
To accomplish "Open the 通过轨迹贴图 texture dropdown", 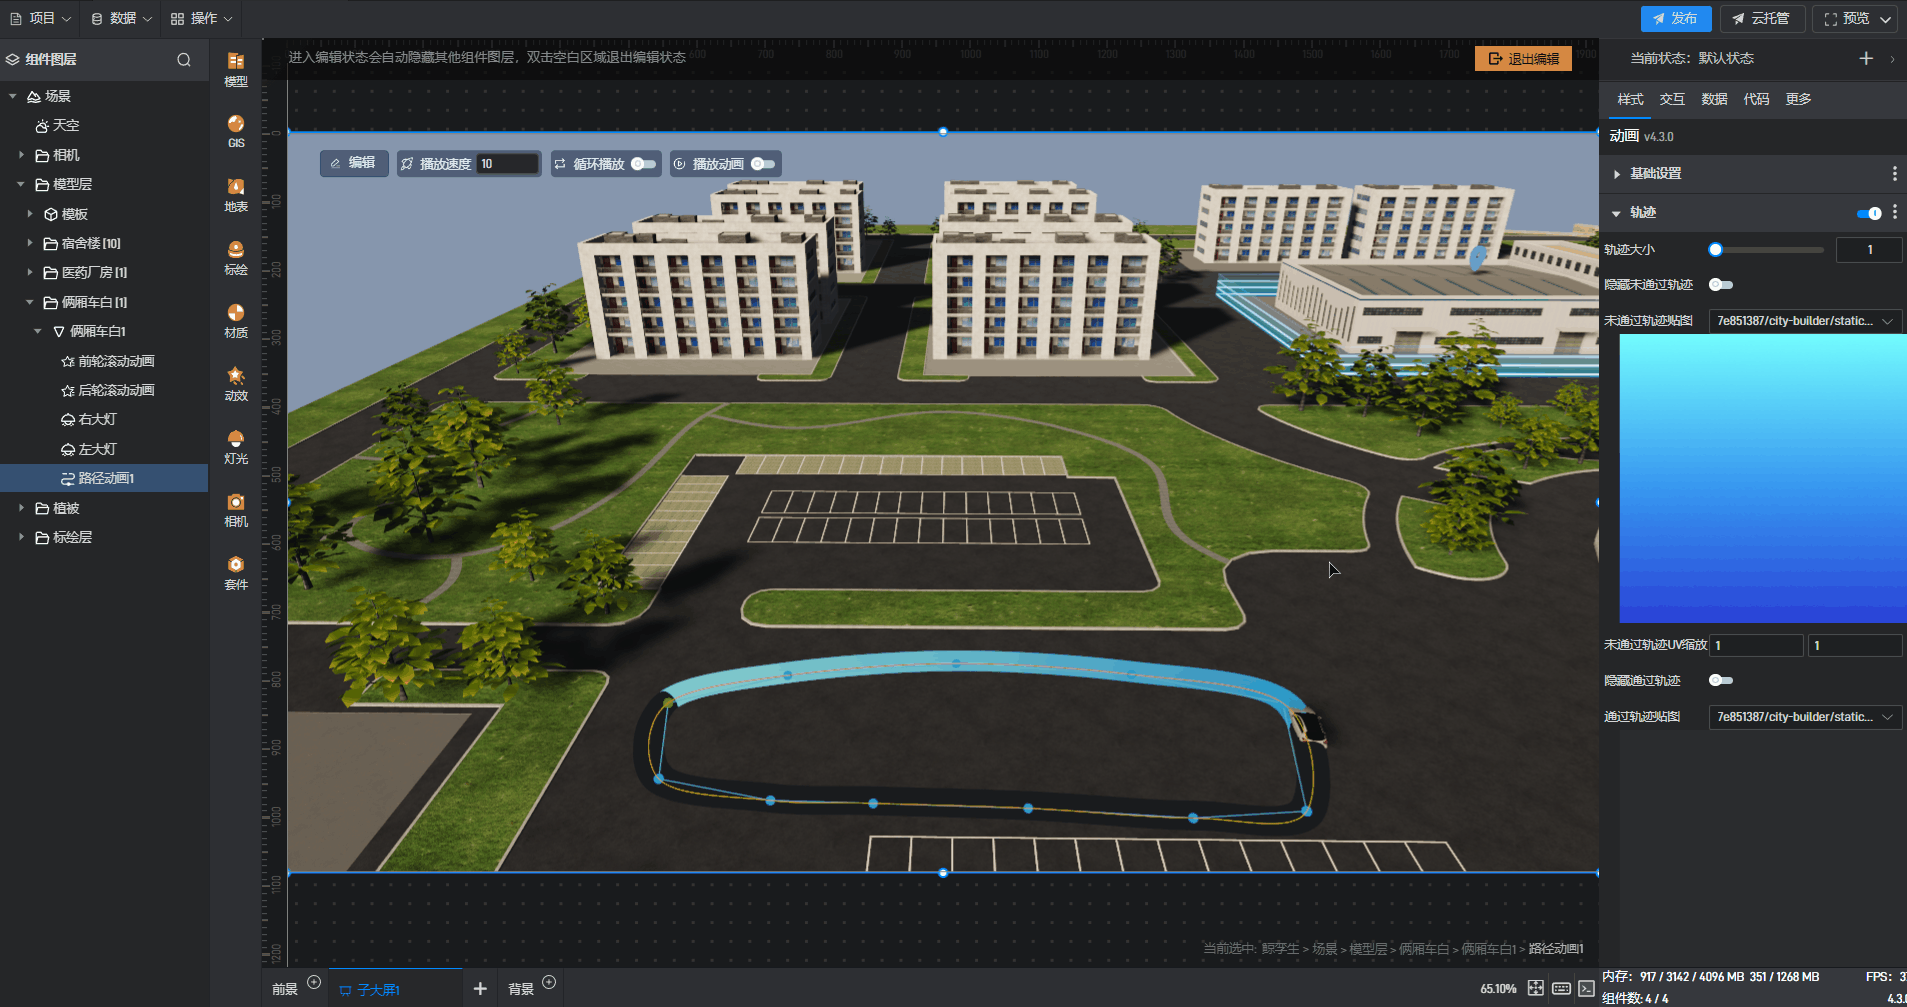I will (1805, 717).
